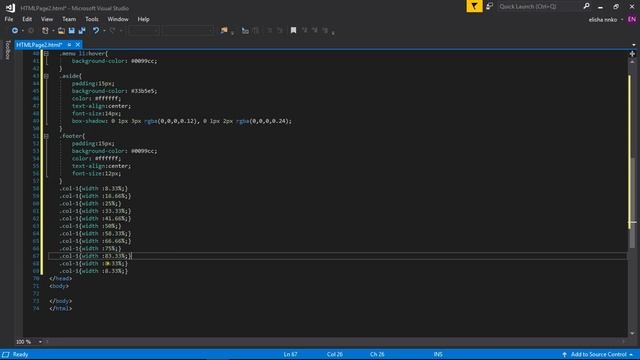Click the toolbar icon left of comment button

[245, 31]
